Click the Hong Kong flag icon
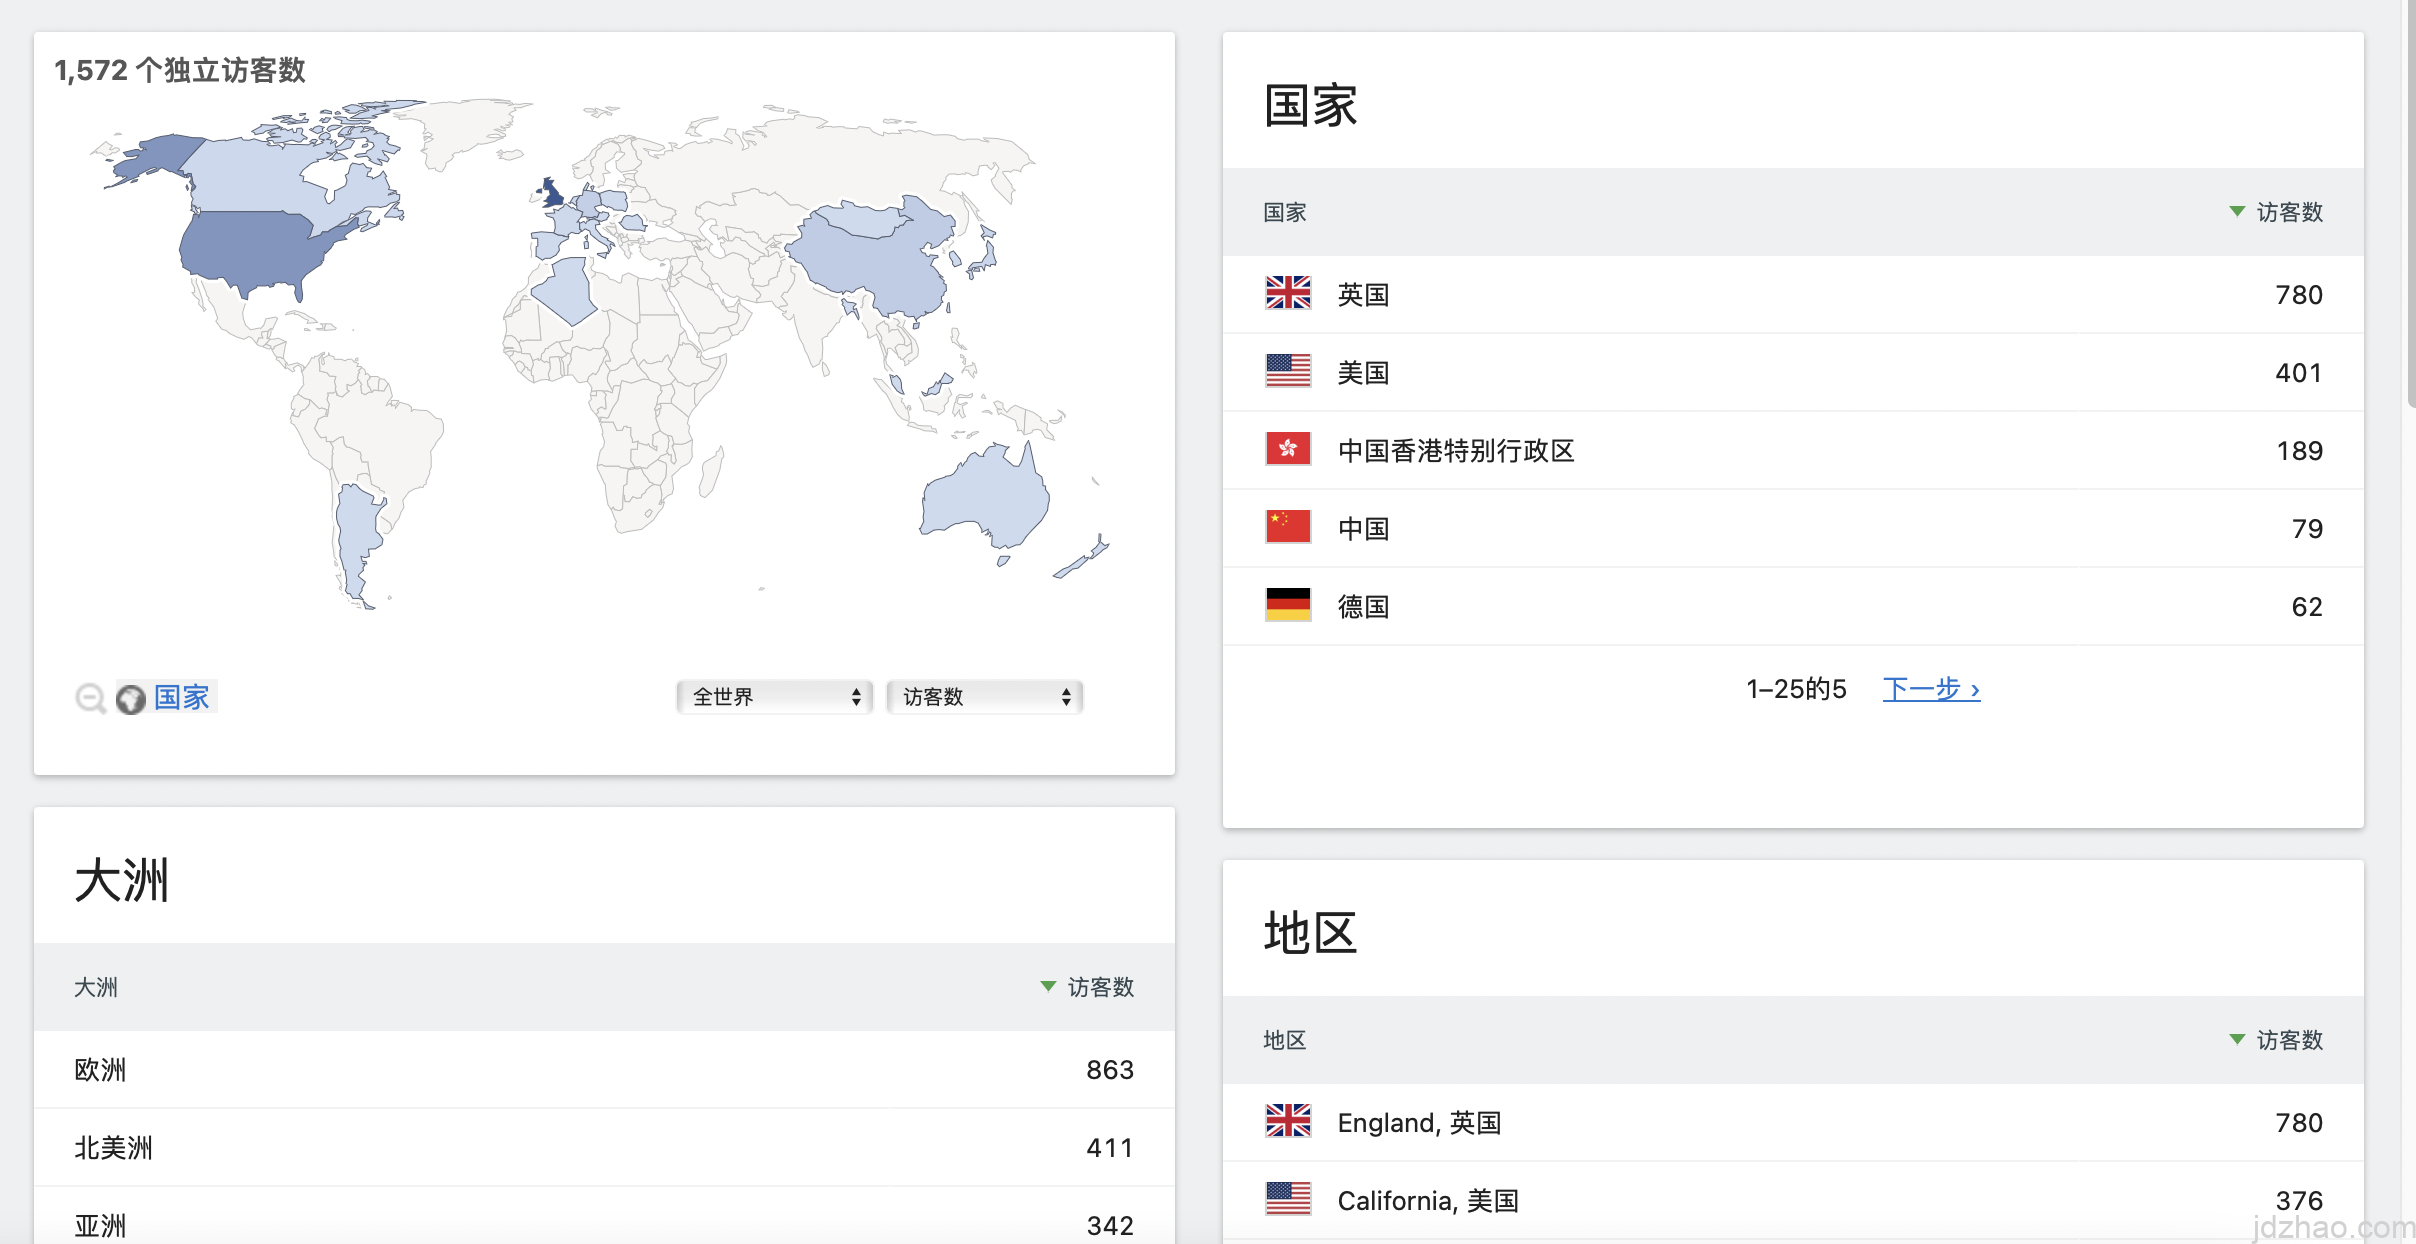 pos(1287,449)
